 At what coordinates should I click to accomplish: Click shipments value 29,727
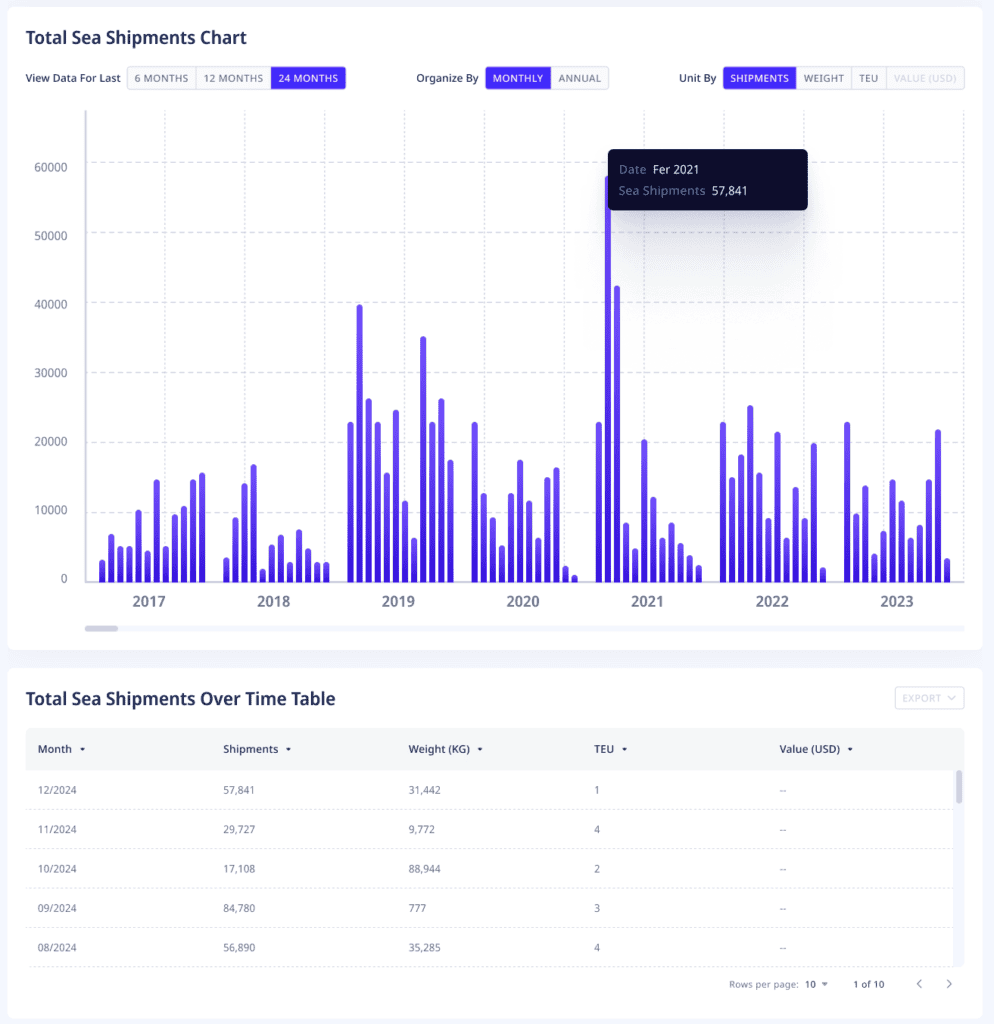tap(239, 829)
